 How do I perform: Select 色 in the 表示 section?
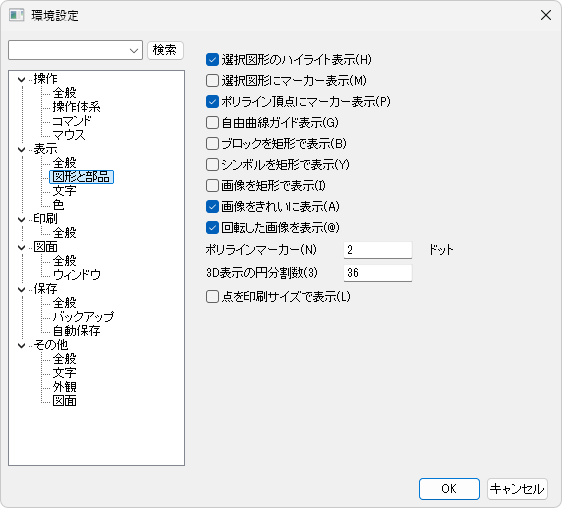(58, 205)
